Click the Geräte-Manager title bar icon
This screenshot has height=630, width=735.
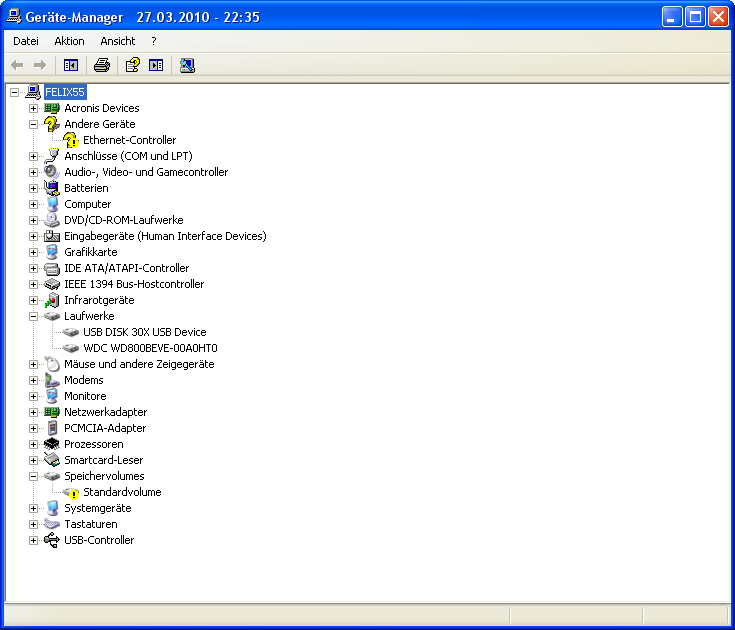click(x=14, y=17)
